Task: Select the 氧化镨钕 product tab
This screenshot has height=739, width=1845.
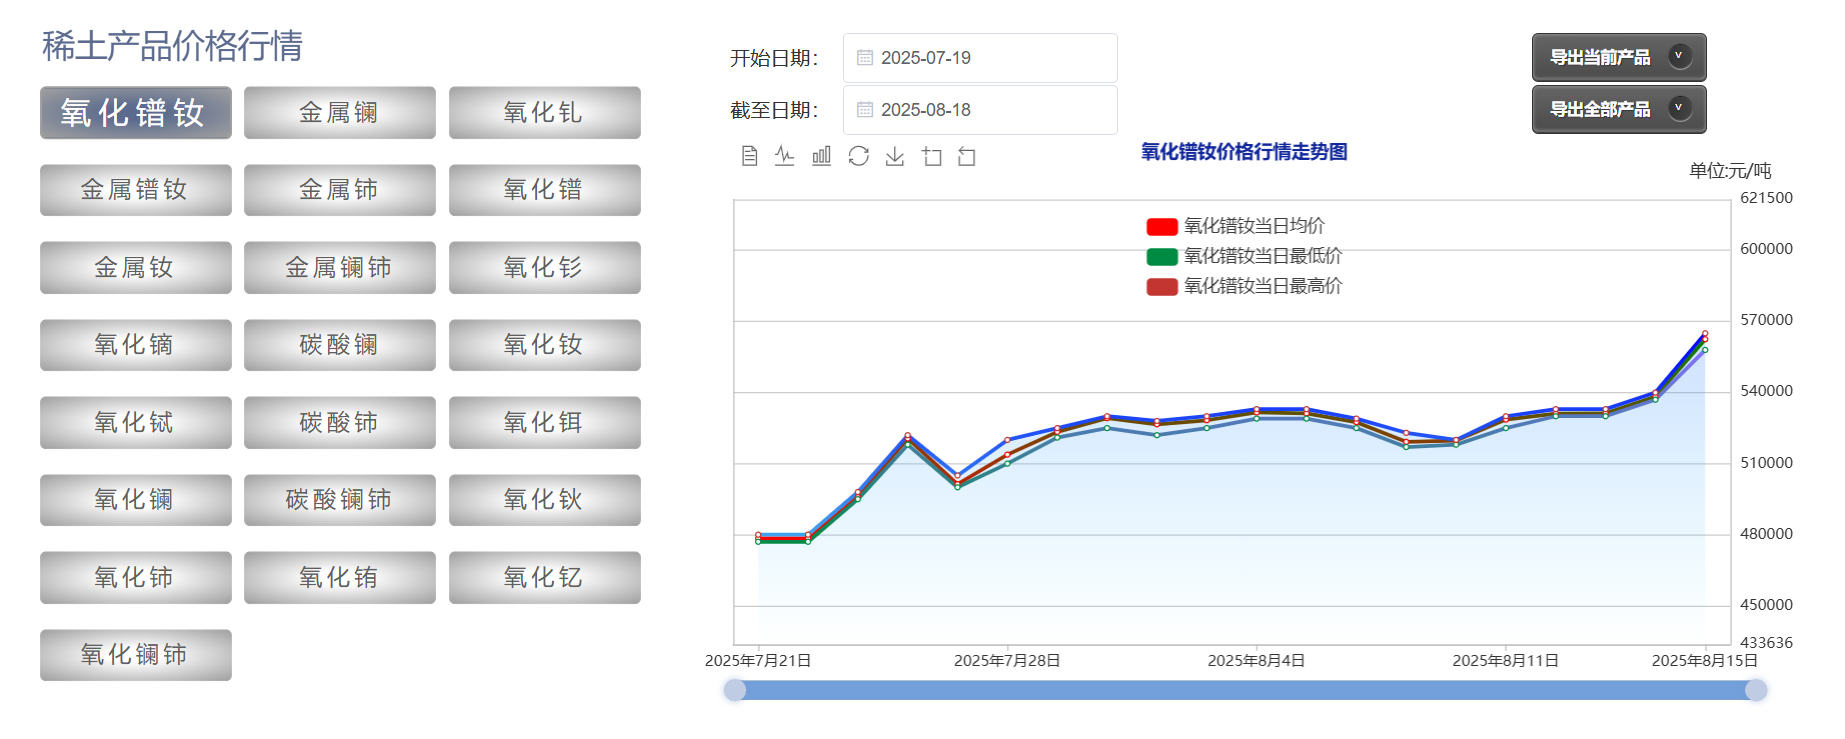Action: [136, 113]
